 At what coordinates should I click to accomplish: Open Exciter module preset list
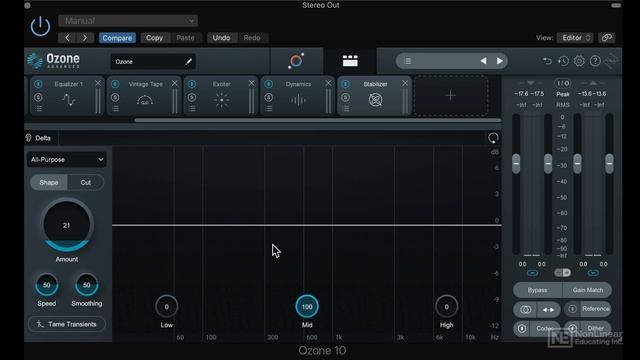click(192, 109)
